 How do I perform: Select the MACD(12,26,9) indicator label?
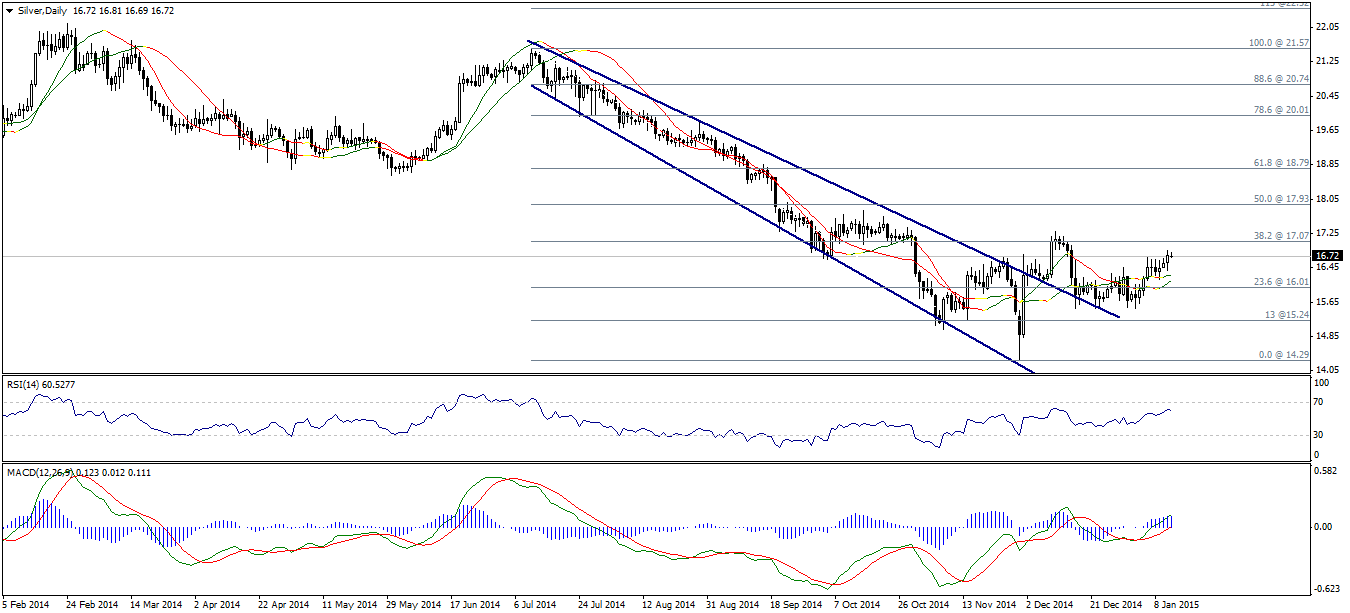[40, 471]
